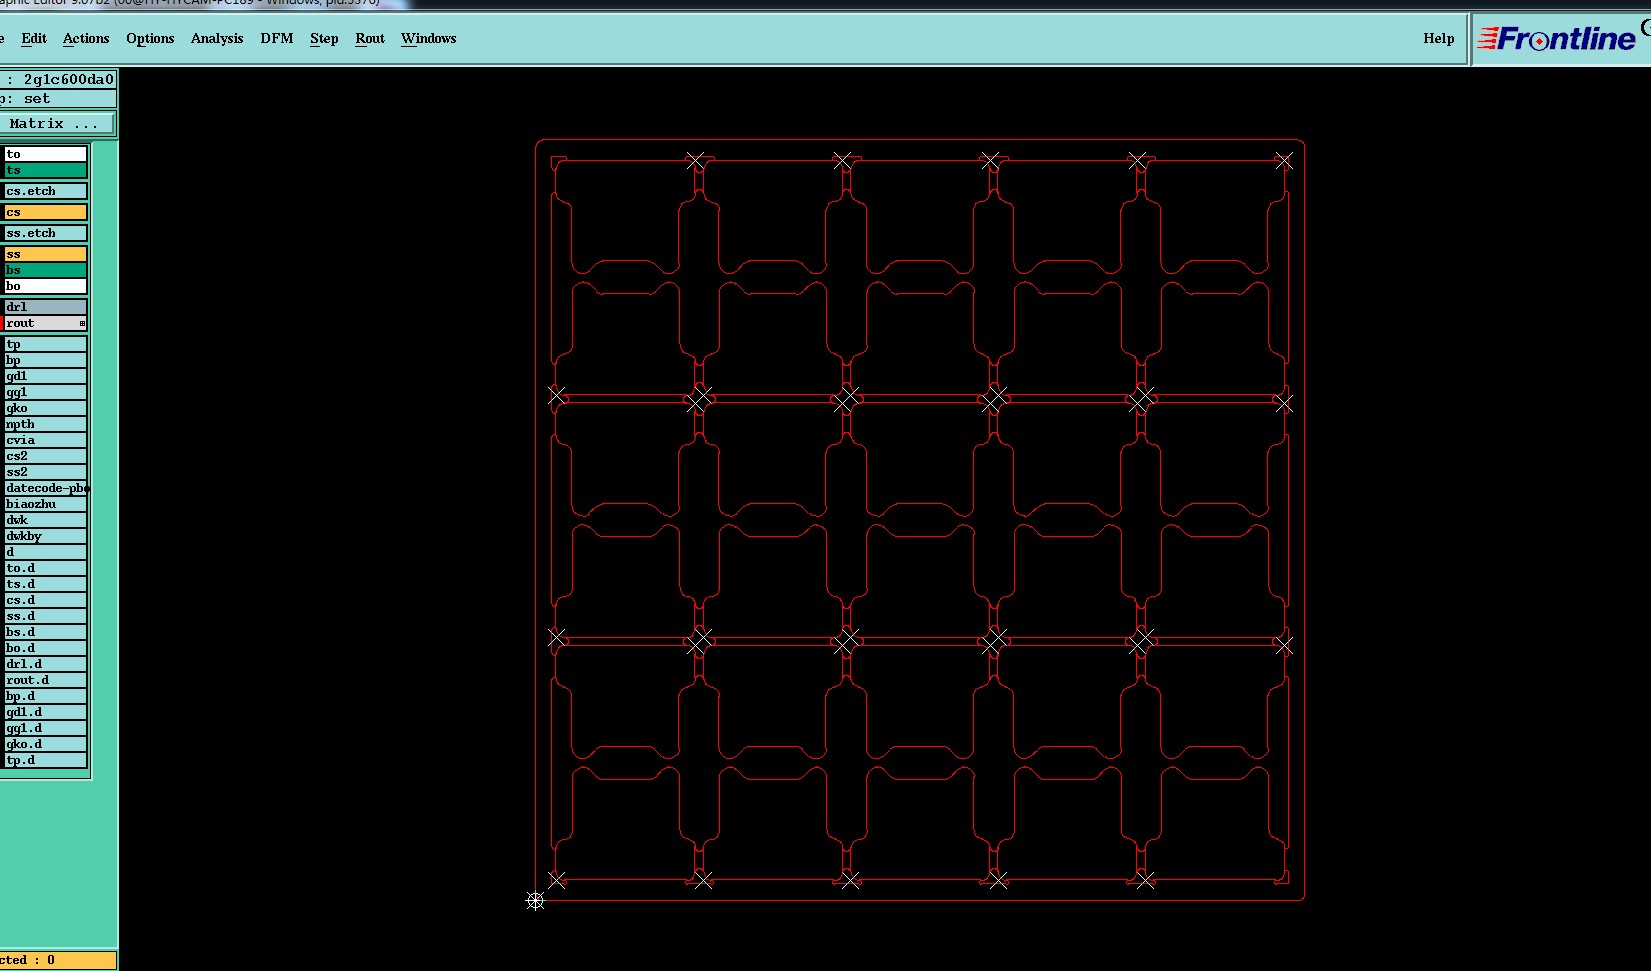
Task: Select the 'gd1' layer row
Action: click(x=45, y=376)
